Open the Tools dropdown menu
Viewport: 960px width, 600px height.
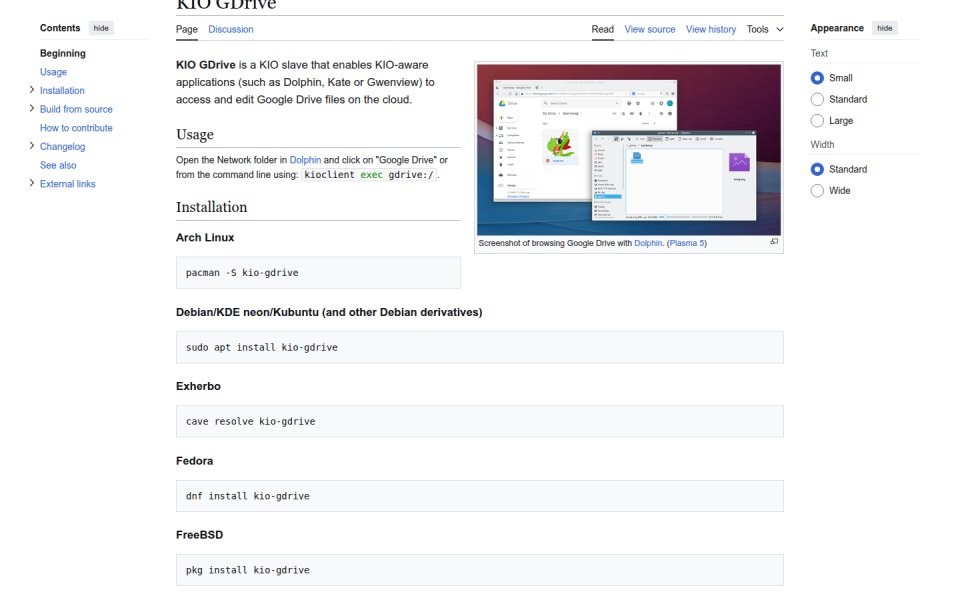pyautogui.click(x=765, y=29)
